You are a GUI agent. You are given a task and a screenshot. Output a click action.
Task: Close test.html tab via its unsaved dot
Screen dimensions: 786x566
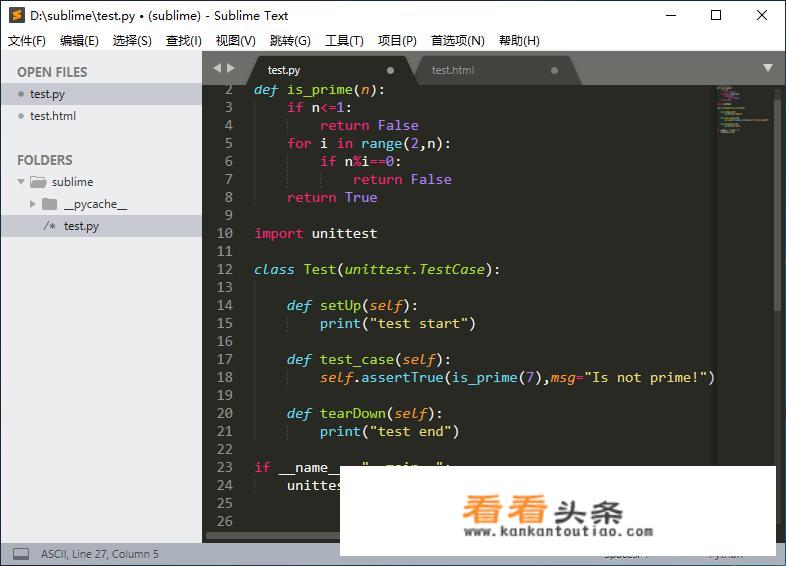(x=554, y=71)
